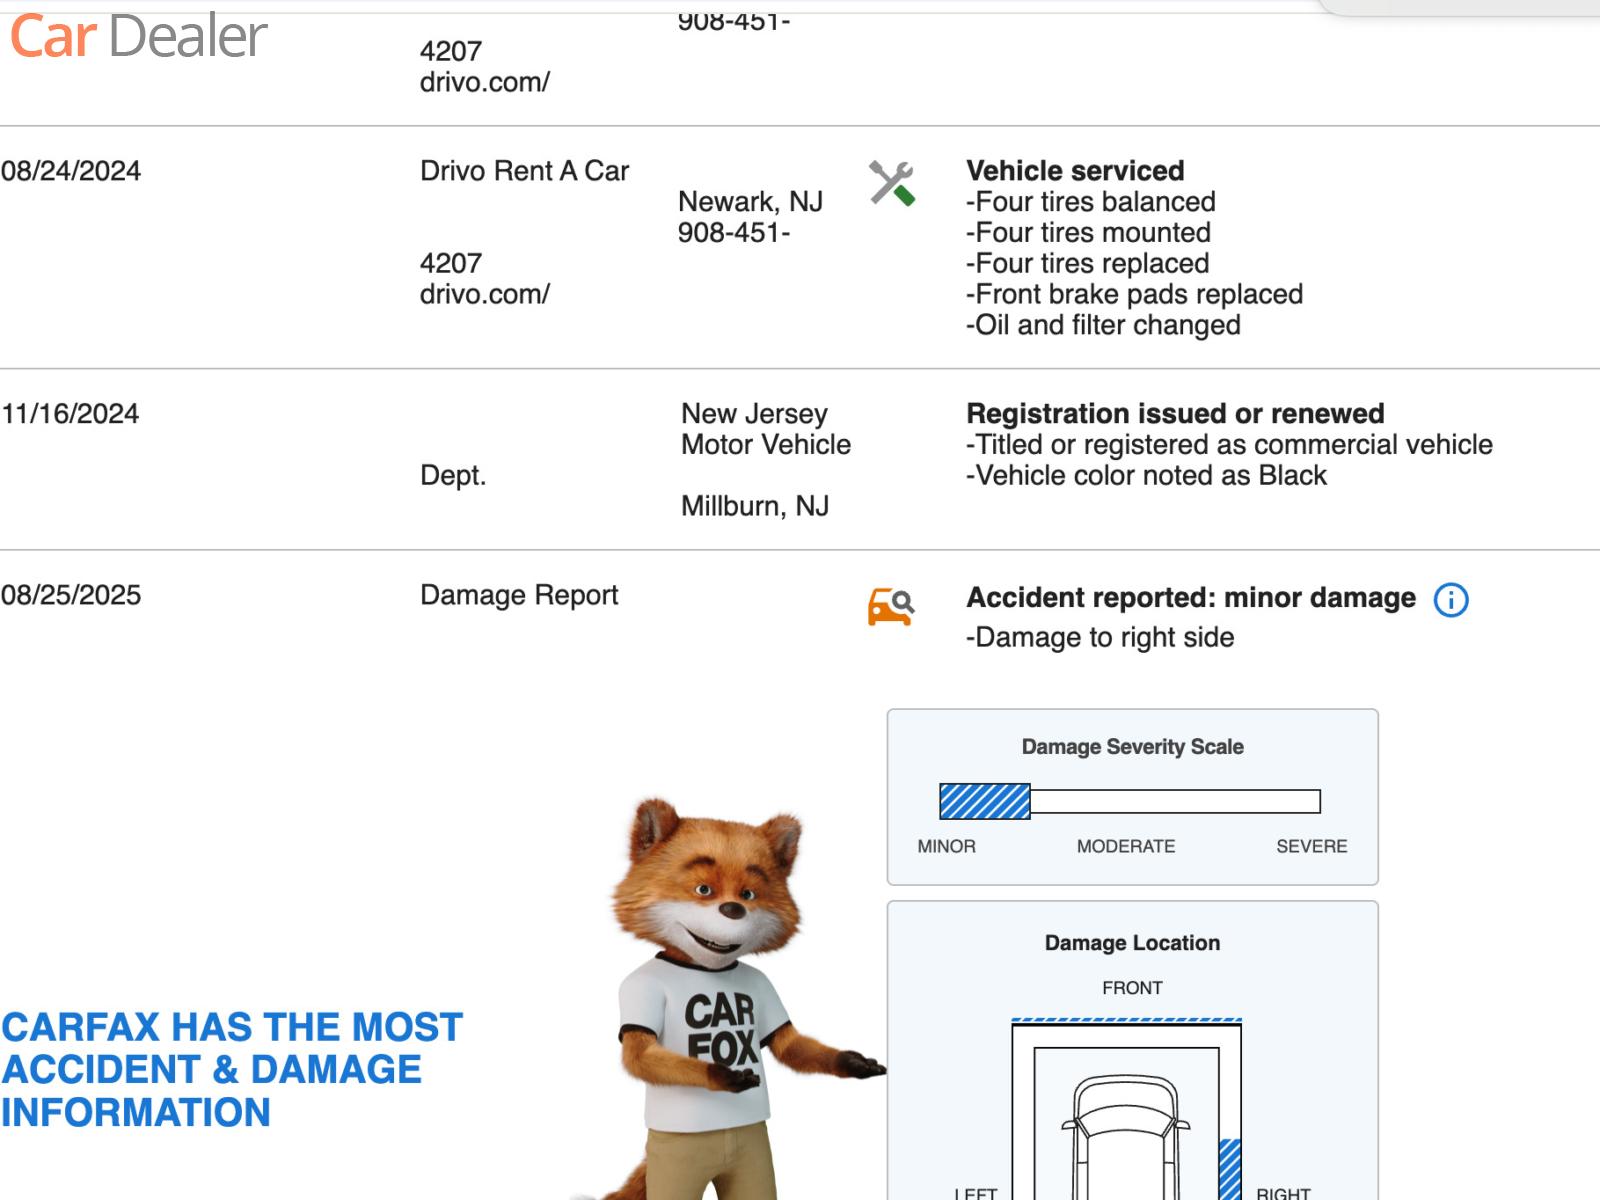1600x1200 pixels.
Task: Click the MODERATE severity label
Action: coord(1126,846)
